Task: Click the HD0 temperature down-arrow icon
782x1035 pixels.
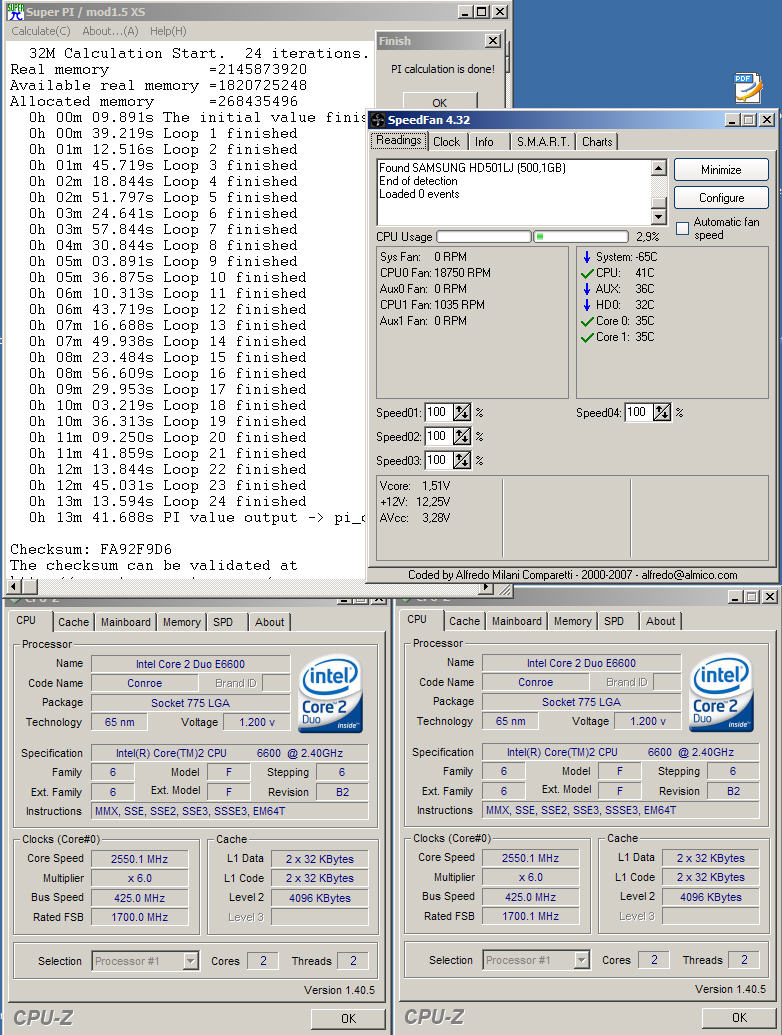Action: pyautogui.click(x=587, y=305)
